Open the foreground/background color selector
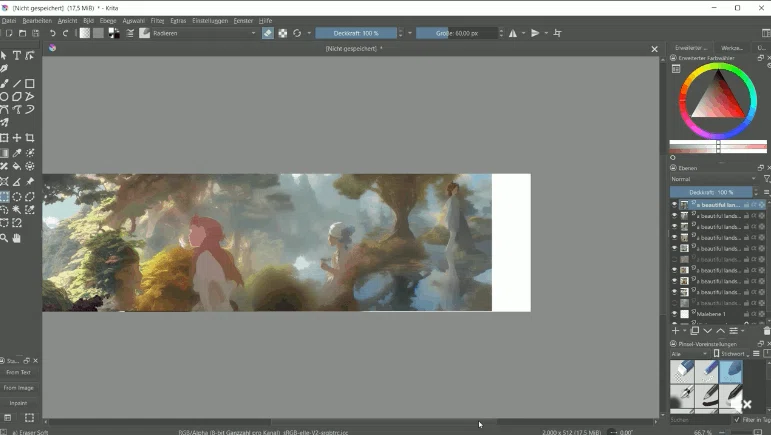 (x=114, y=33)
